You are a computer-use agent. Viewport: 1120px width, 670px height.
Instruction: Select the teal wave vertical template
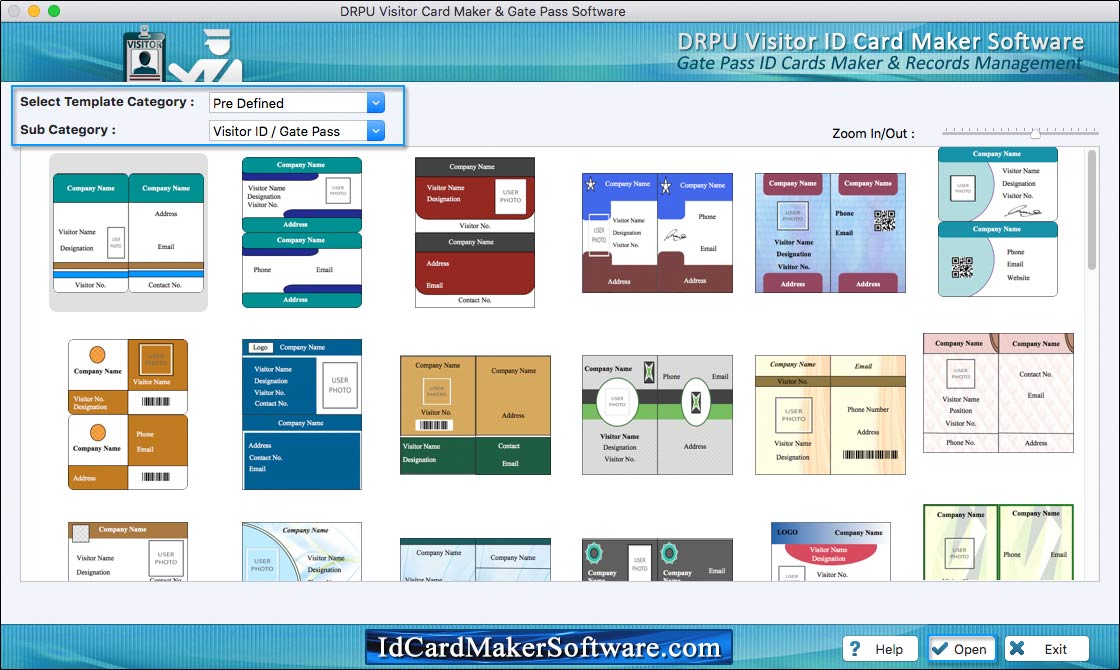pos(301,233)
